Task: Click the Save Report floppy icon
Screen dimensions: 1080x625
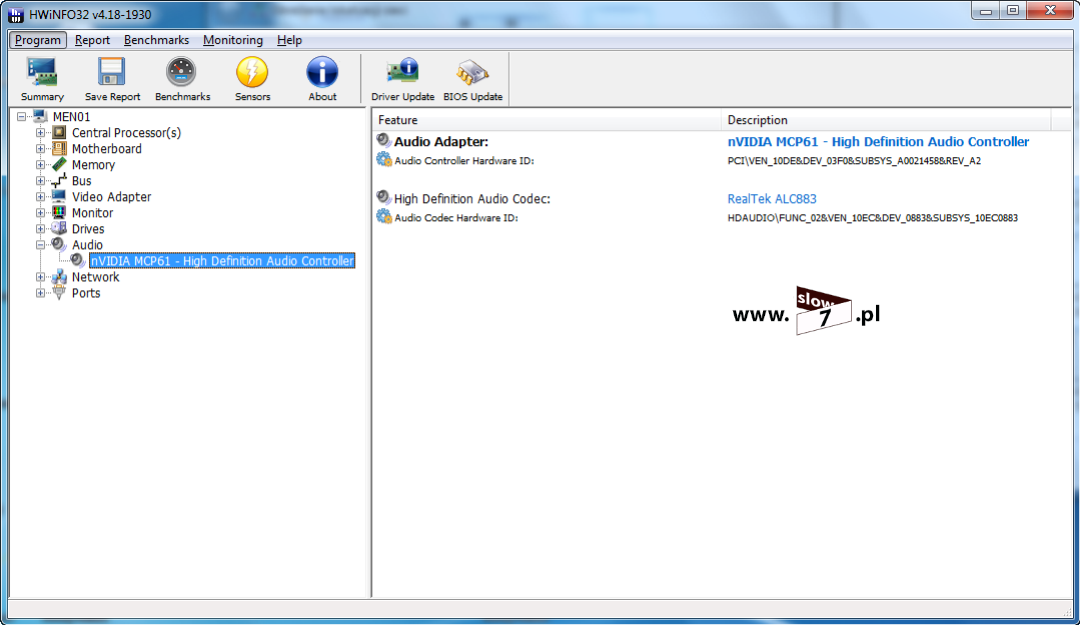Action: (112, 72)
